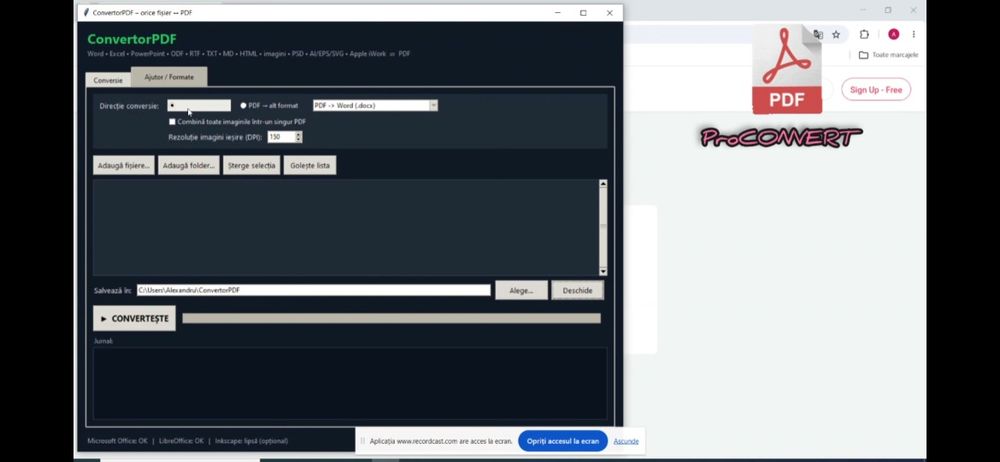Click the 'Ascunde' link on sharing bar
The width and height of the screenshot is (1000, 462).
point(626,441)
